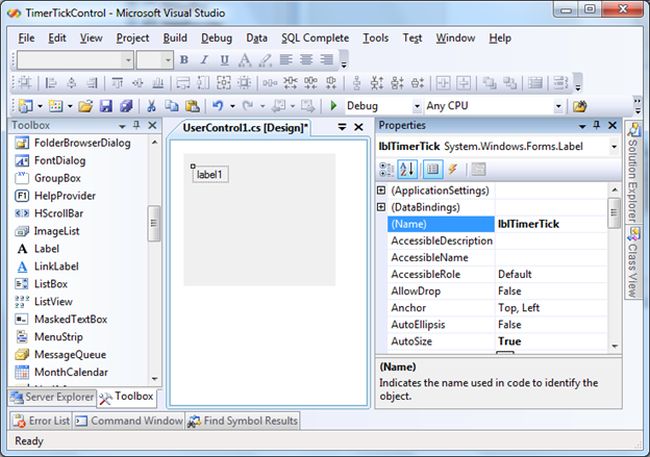This screenshot has width=650, height=457.
Task: Start debugging with green play button
Action: pyautogui.click(x=333, y=106)
